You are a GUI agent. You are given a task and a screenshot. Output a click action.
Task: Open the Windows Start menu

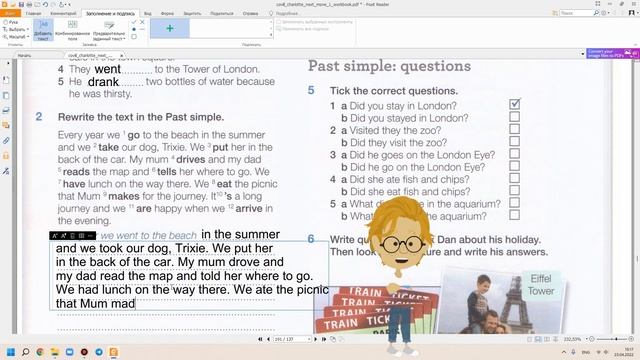click(x=11, y=352)
